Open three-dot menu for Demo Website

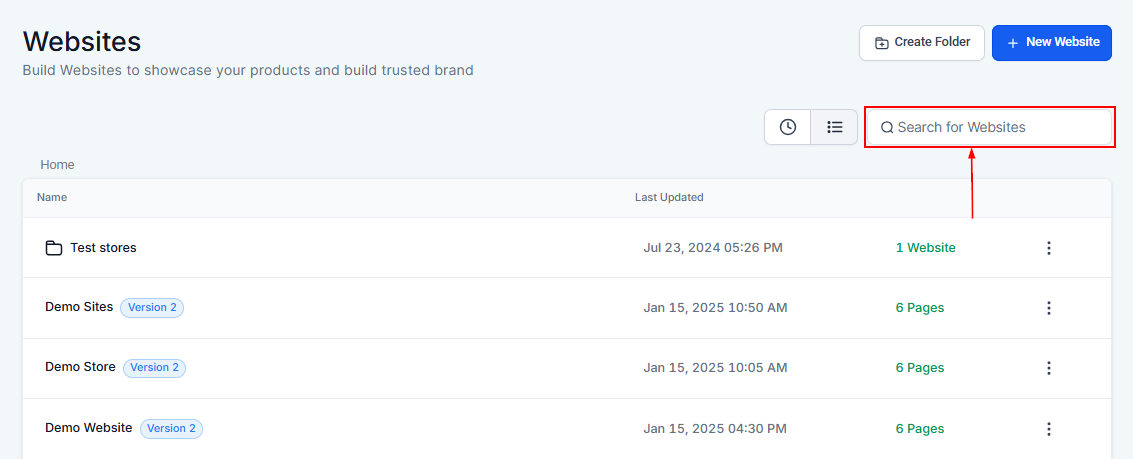pos(1048,429)
